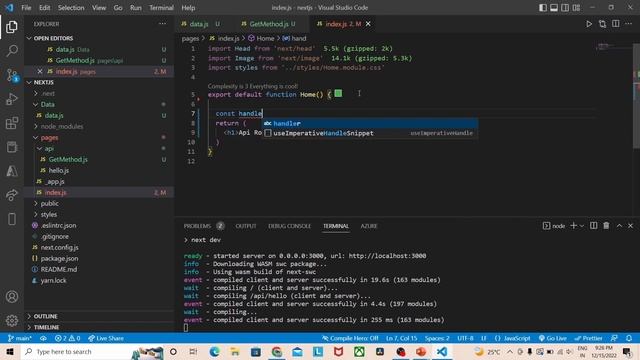
Task: Open Customize Layout icon
Action: (x=576, y=8)
